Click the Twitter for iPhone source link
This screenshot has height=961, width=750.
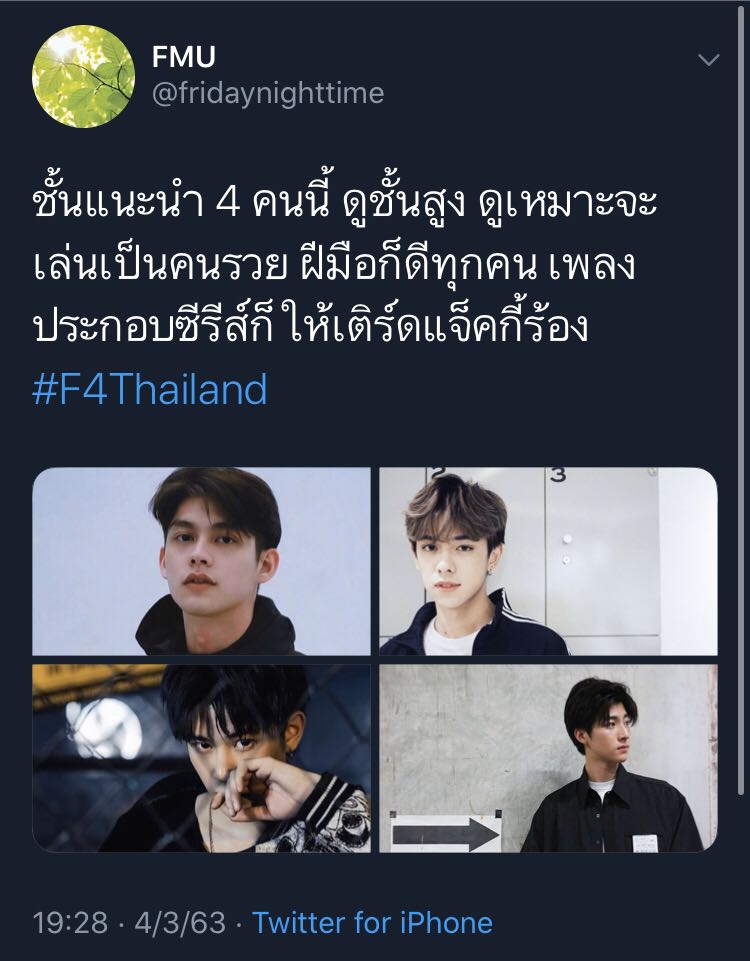373,922
